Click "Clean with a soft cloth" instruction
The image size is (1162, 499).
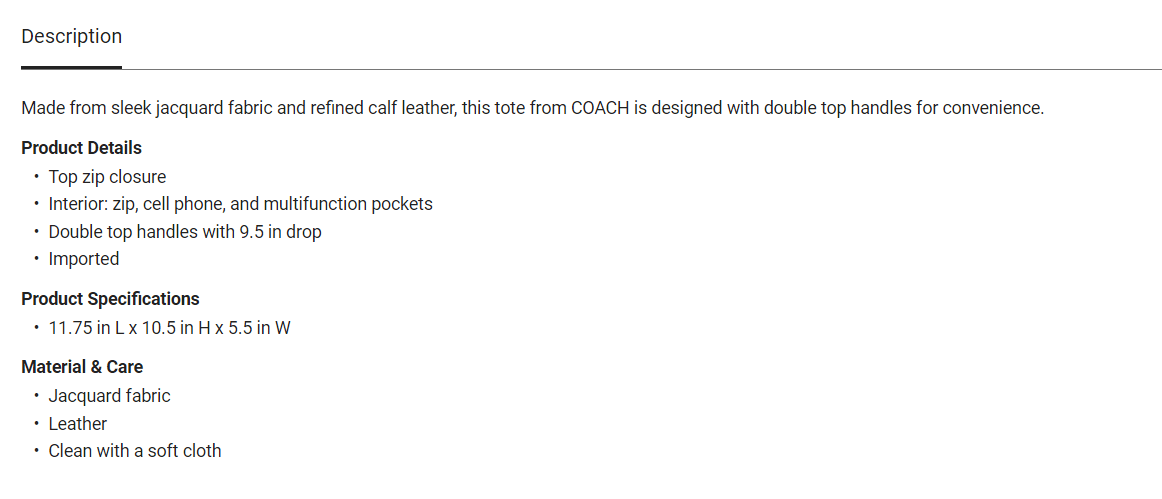pos(135,451)
